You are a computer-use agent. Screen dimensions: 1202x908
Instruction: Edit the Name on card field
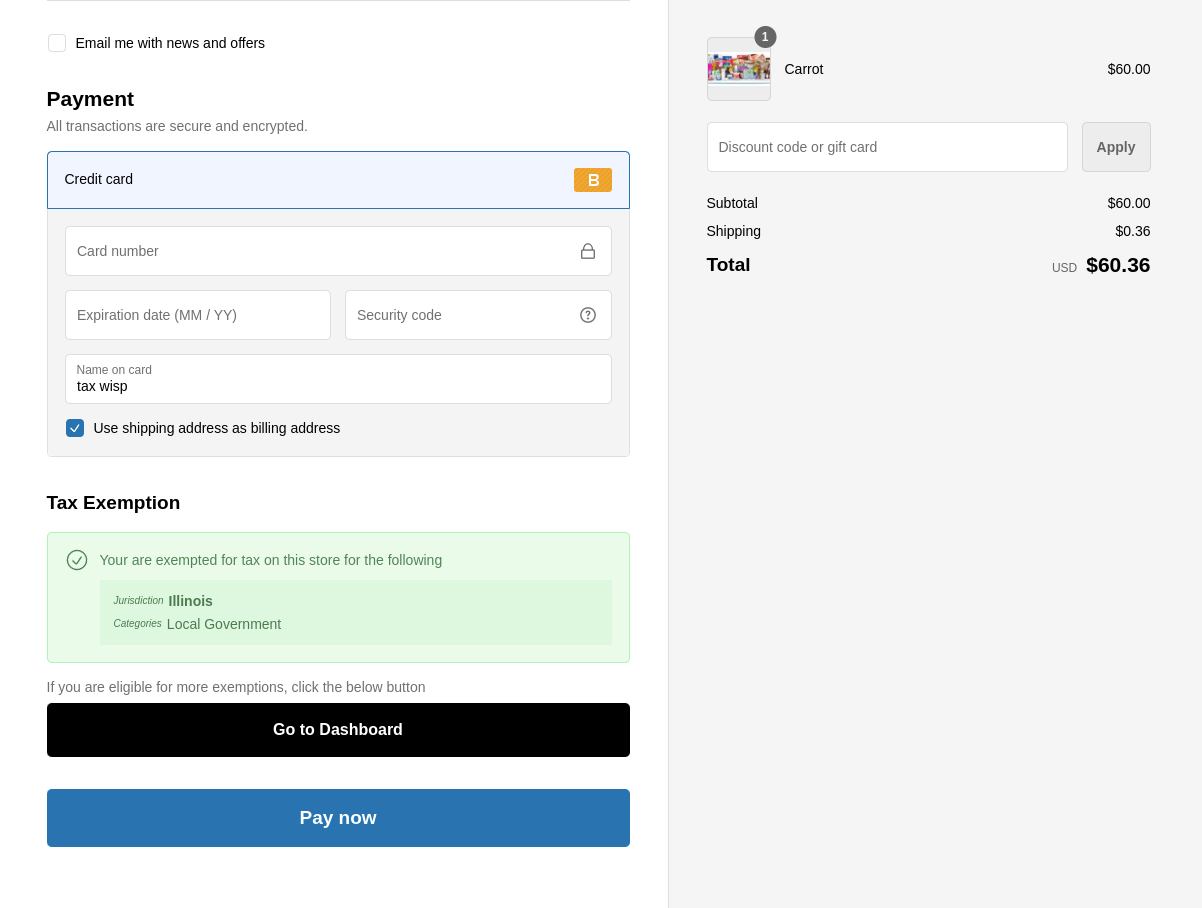click(338, 379)
